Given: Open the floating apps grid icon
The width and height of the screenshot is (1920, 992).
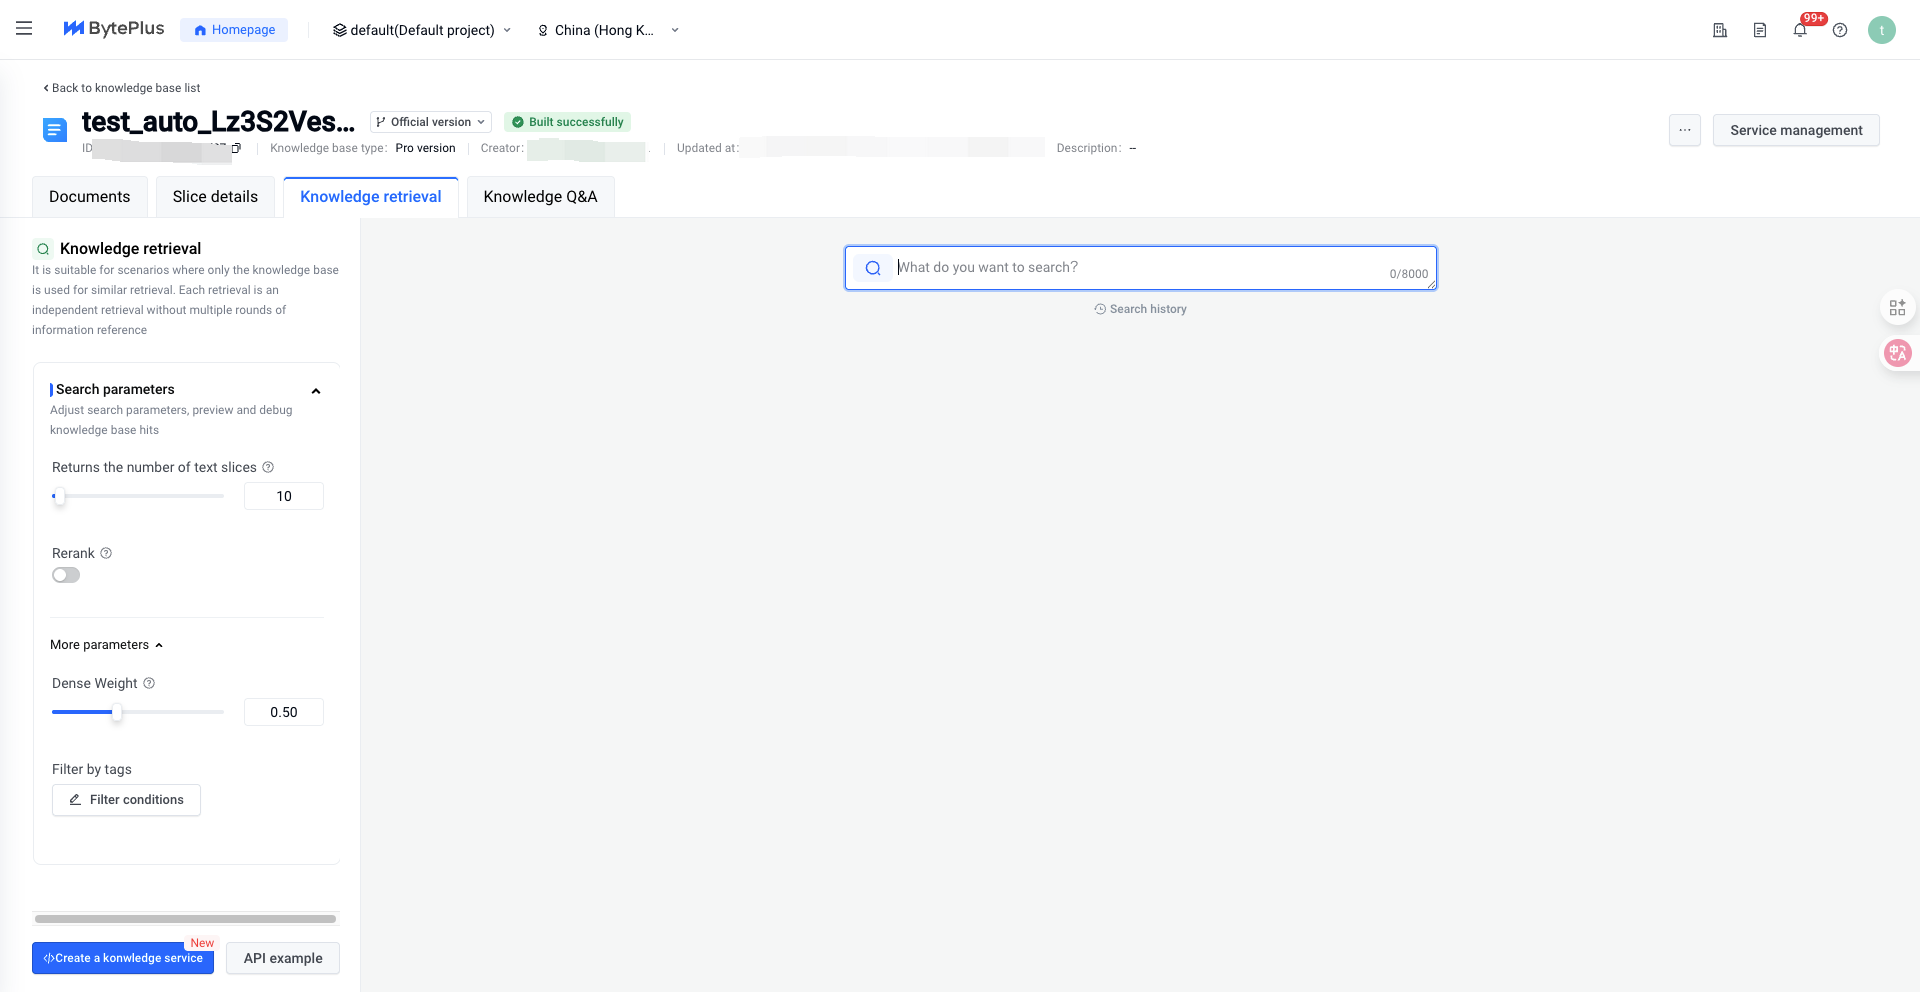Looking at the screenshot, I should 1897,307.
